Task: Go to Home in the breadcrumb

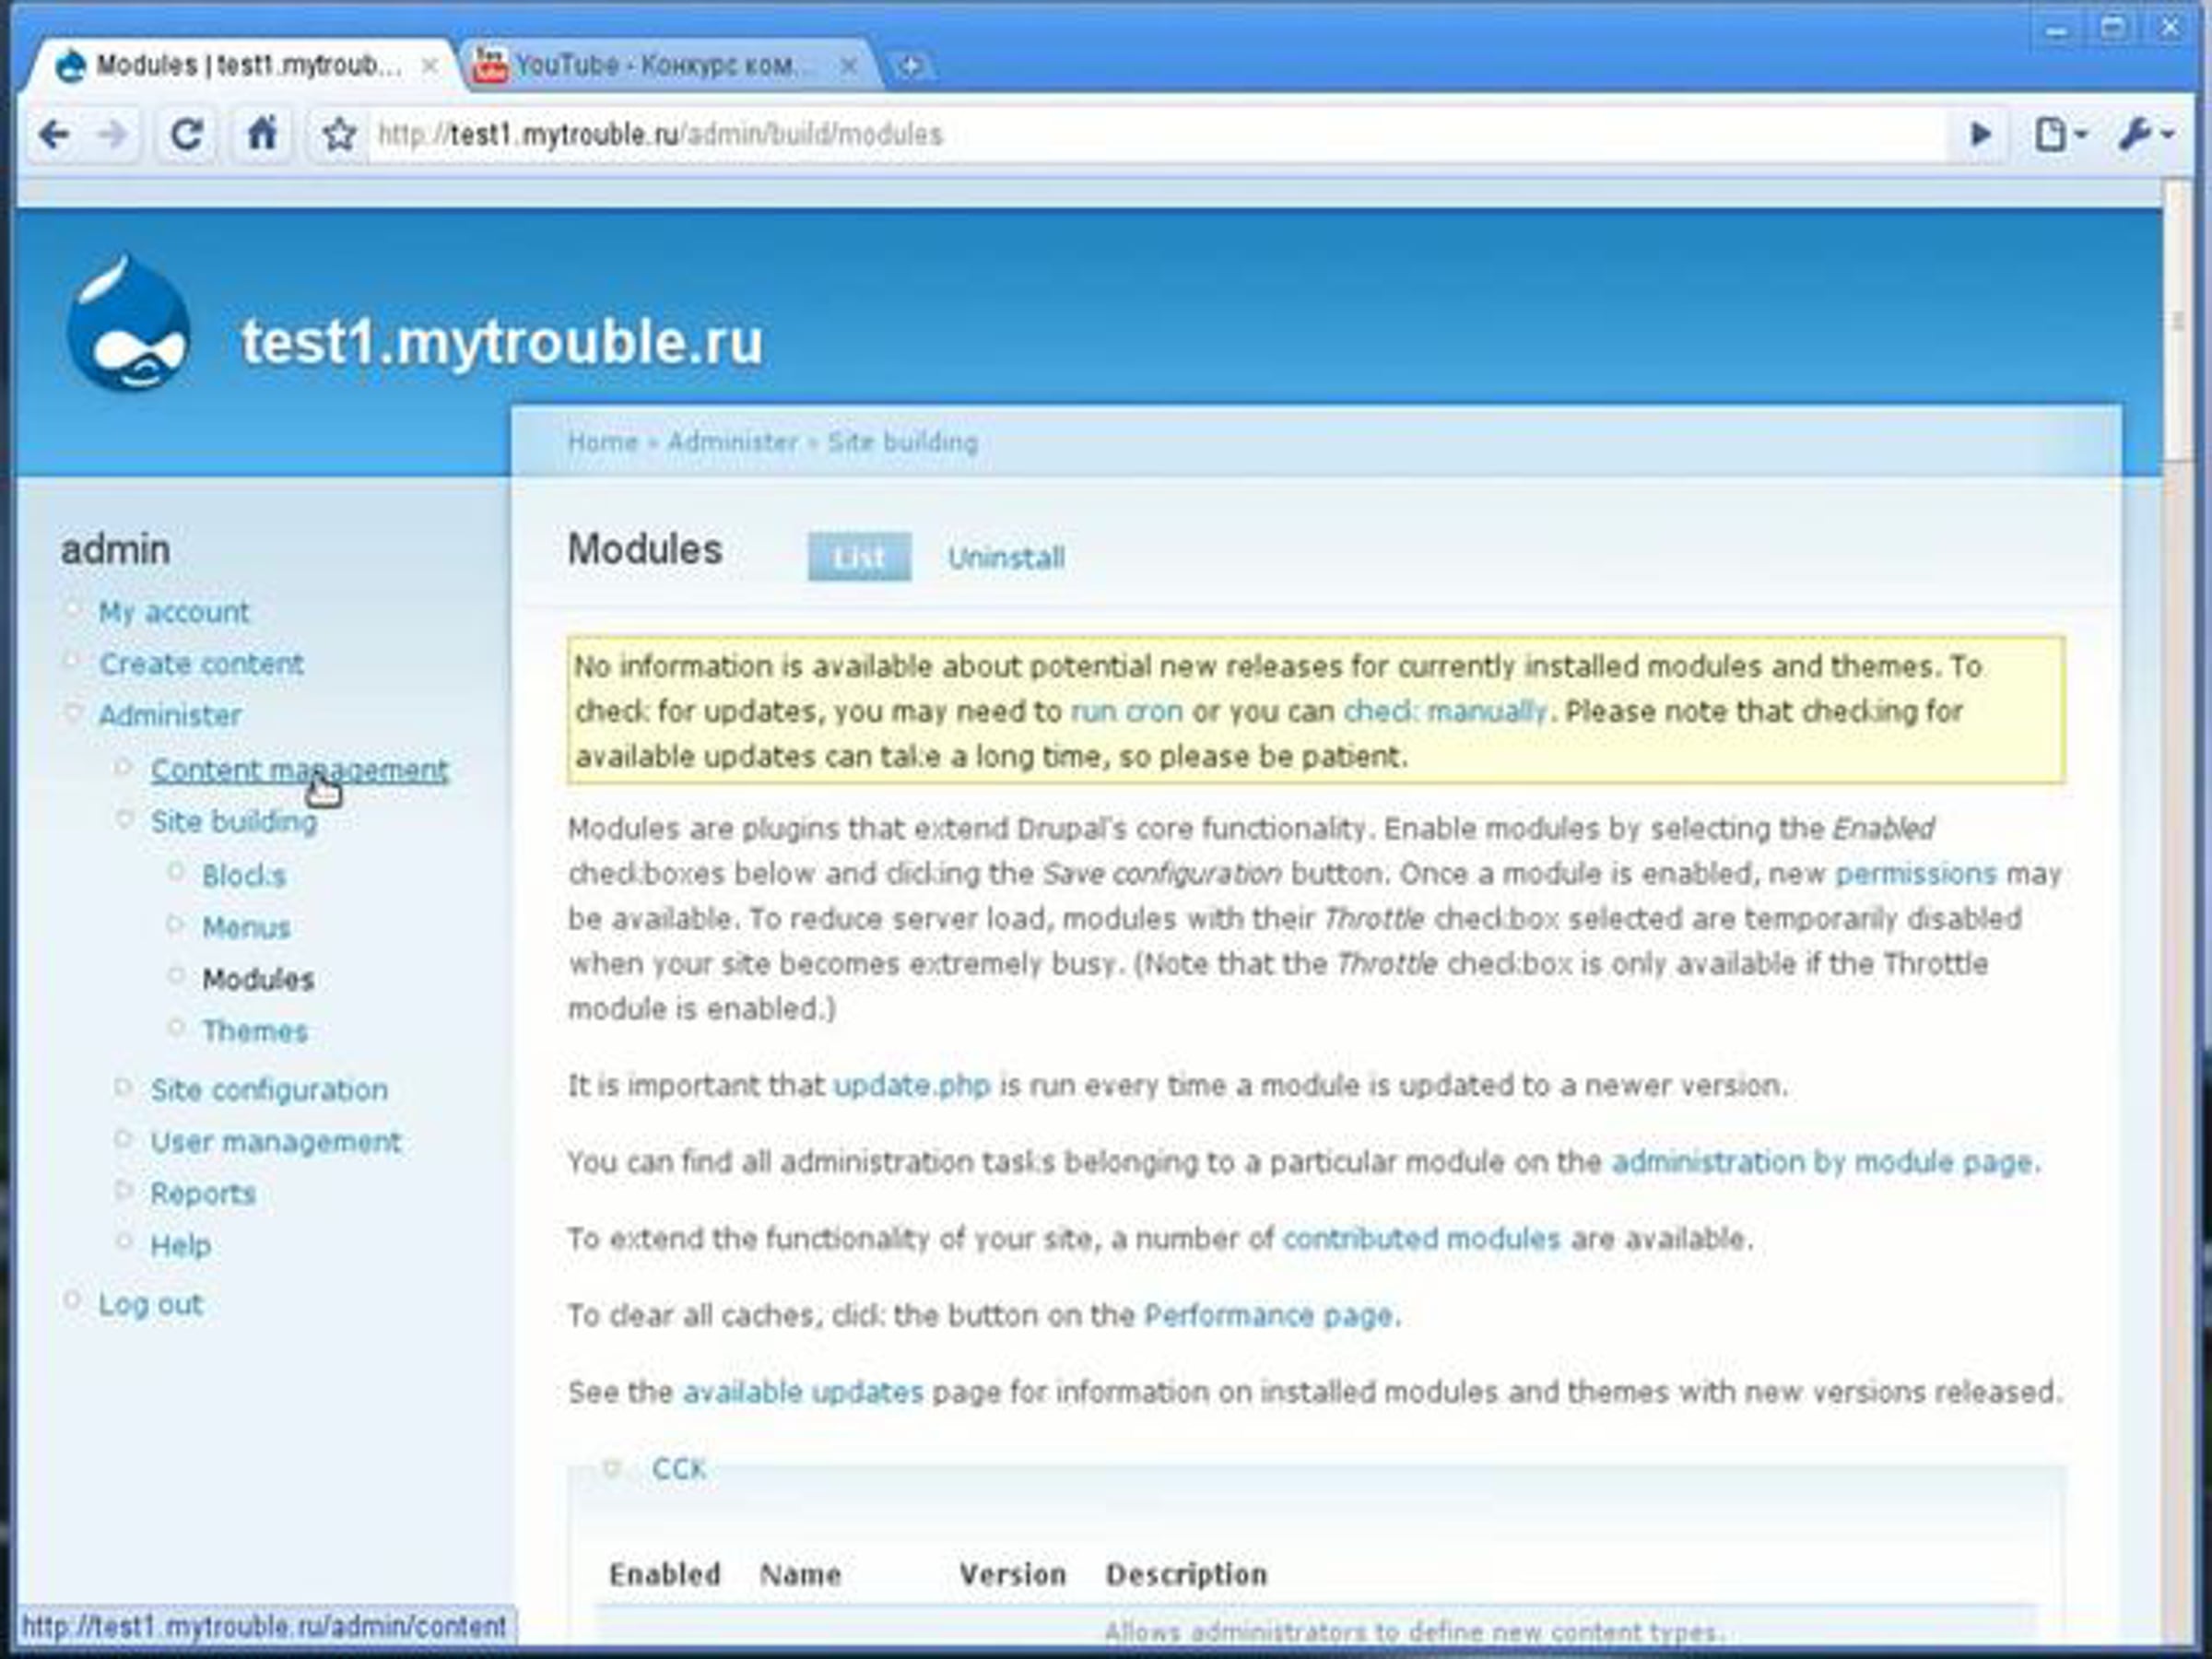Action: [x=602, y=442]
